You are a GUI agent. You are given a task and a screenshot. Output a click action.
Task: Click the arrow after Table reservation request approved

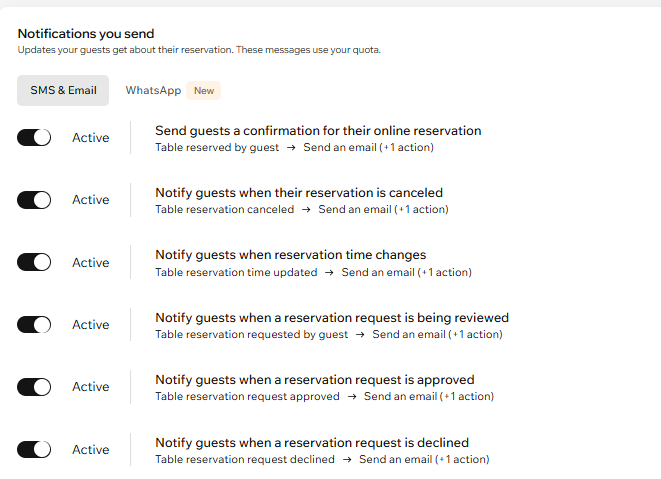(x=352, y=397)
